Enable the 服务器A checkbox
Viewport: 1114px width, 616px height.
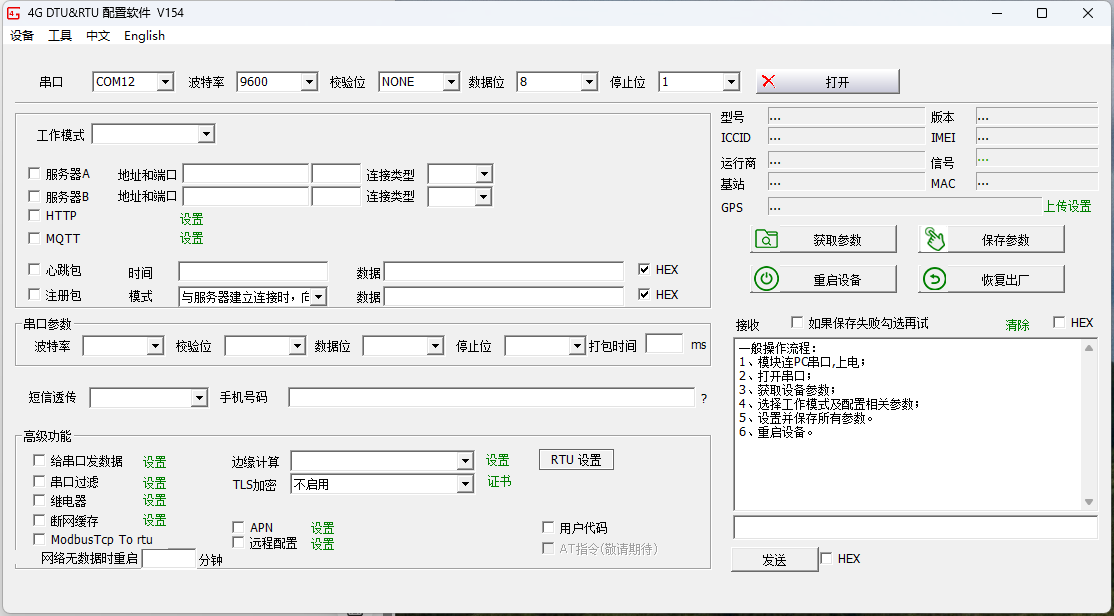35,174
